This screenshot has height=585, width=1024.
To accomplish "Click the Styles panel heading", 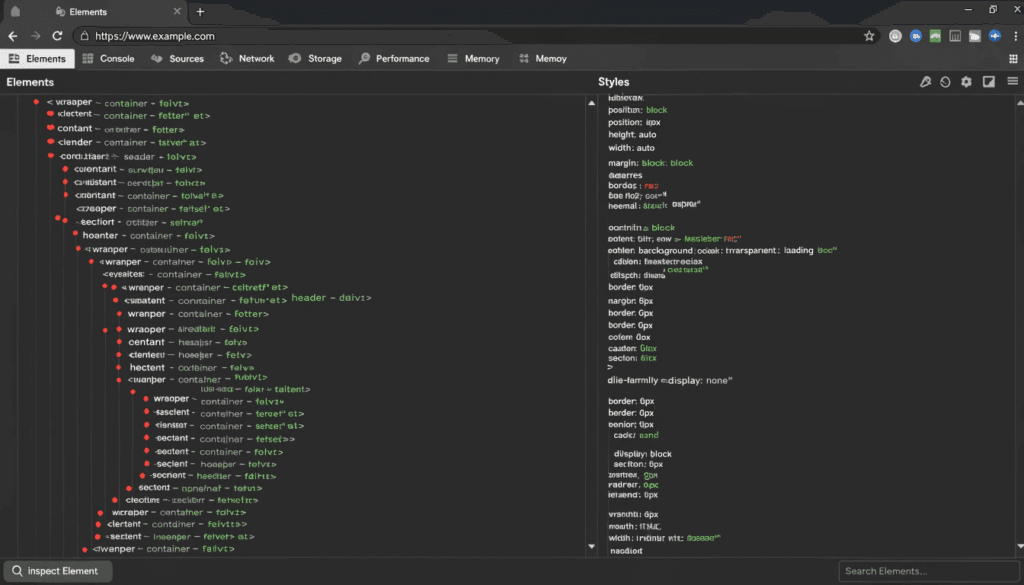I will coord(613,82).
